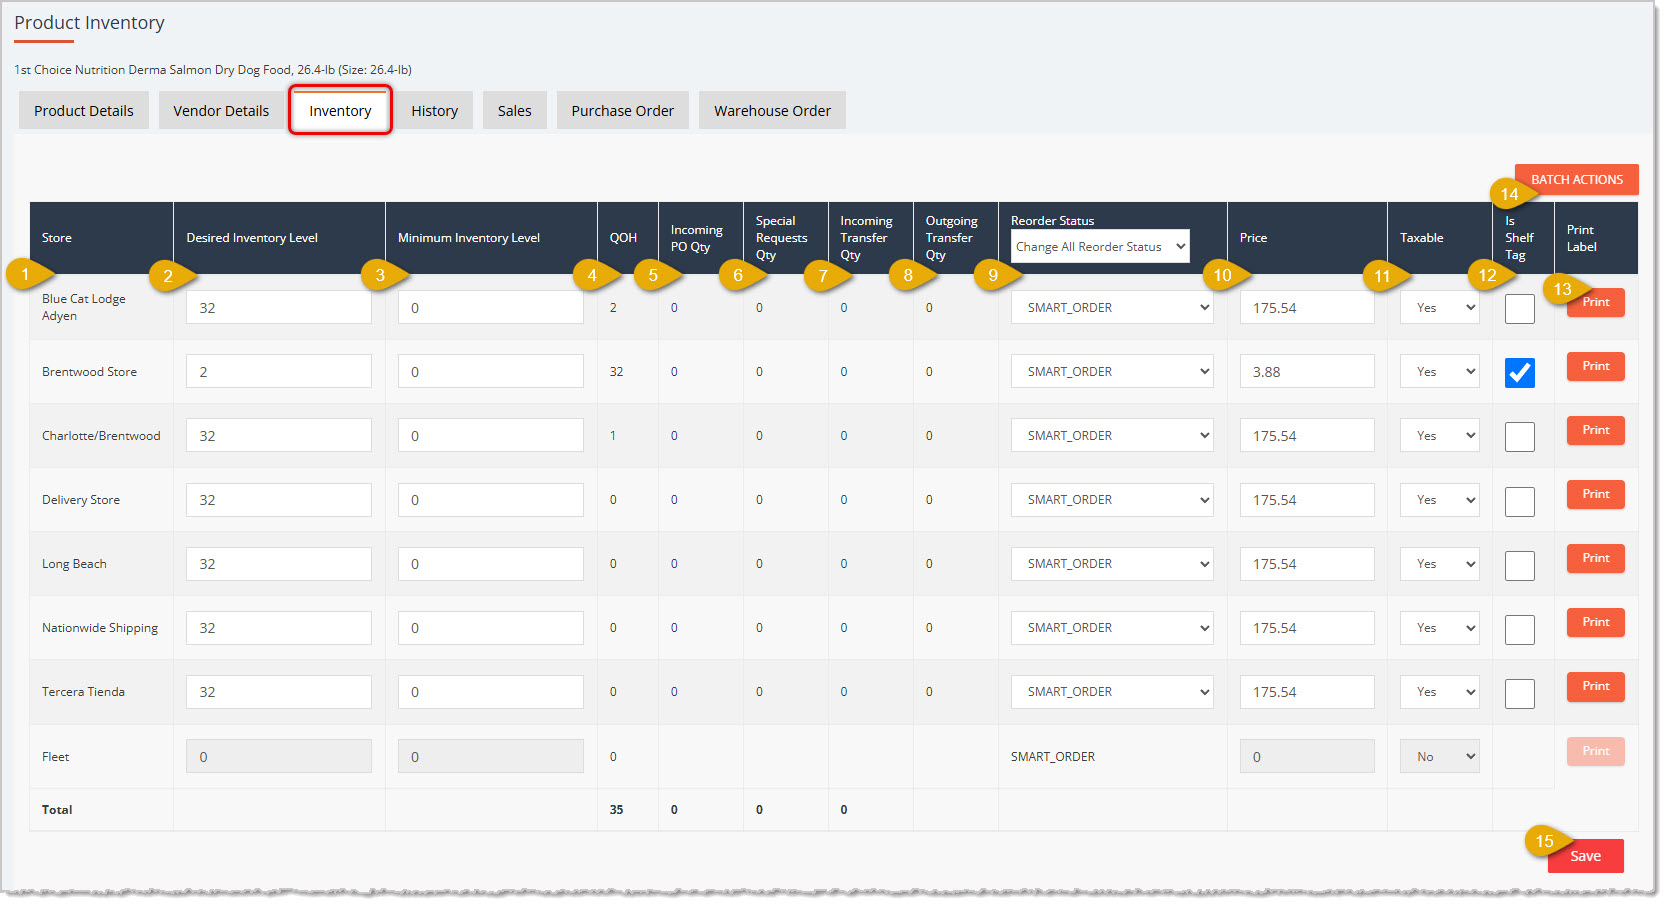Print label for Long Beach
The width and height of the screenshot is (1665, 904).
(x=1596, y=558)
